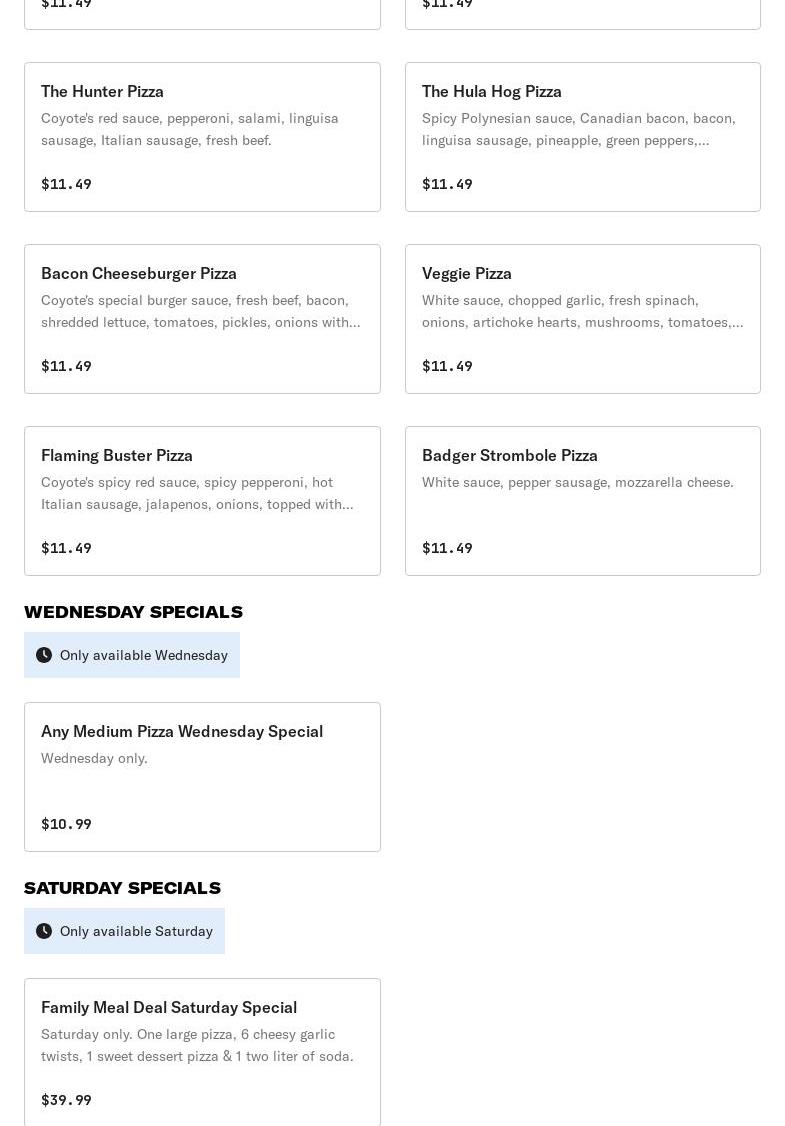Click the $10.99 Wednesday Special price
This screenshot has width=785, height=1126.
coord(66,824)
